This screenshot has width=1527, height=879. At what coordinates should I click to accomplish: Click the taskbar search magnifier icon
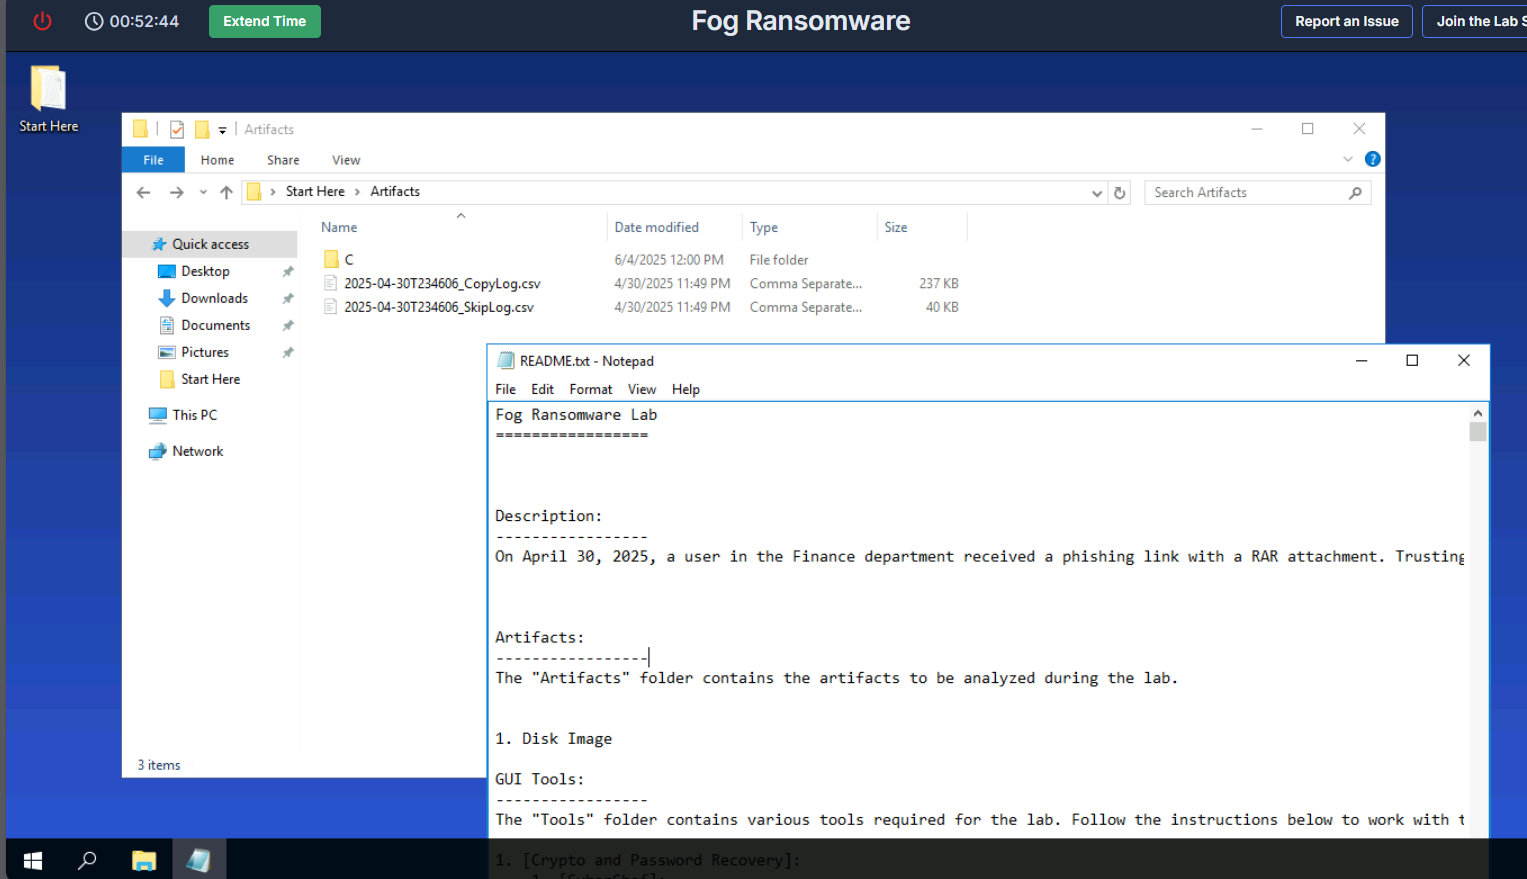pos(88,860)
